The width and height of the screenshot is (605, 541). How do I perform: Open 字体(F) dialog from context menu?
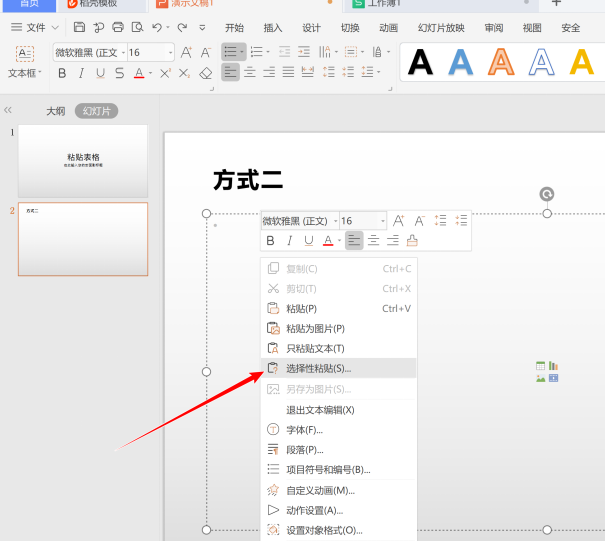(x=339, y=429)
